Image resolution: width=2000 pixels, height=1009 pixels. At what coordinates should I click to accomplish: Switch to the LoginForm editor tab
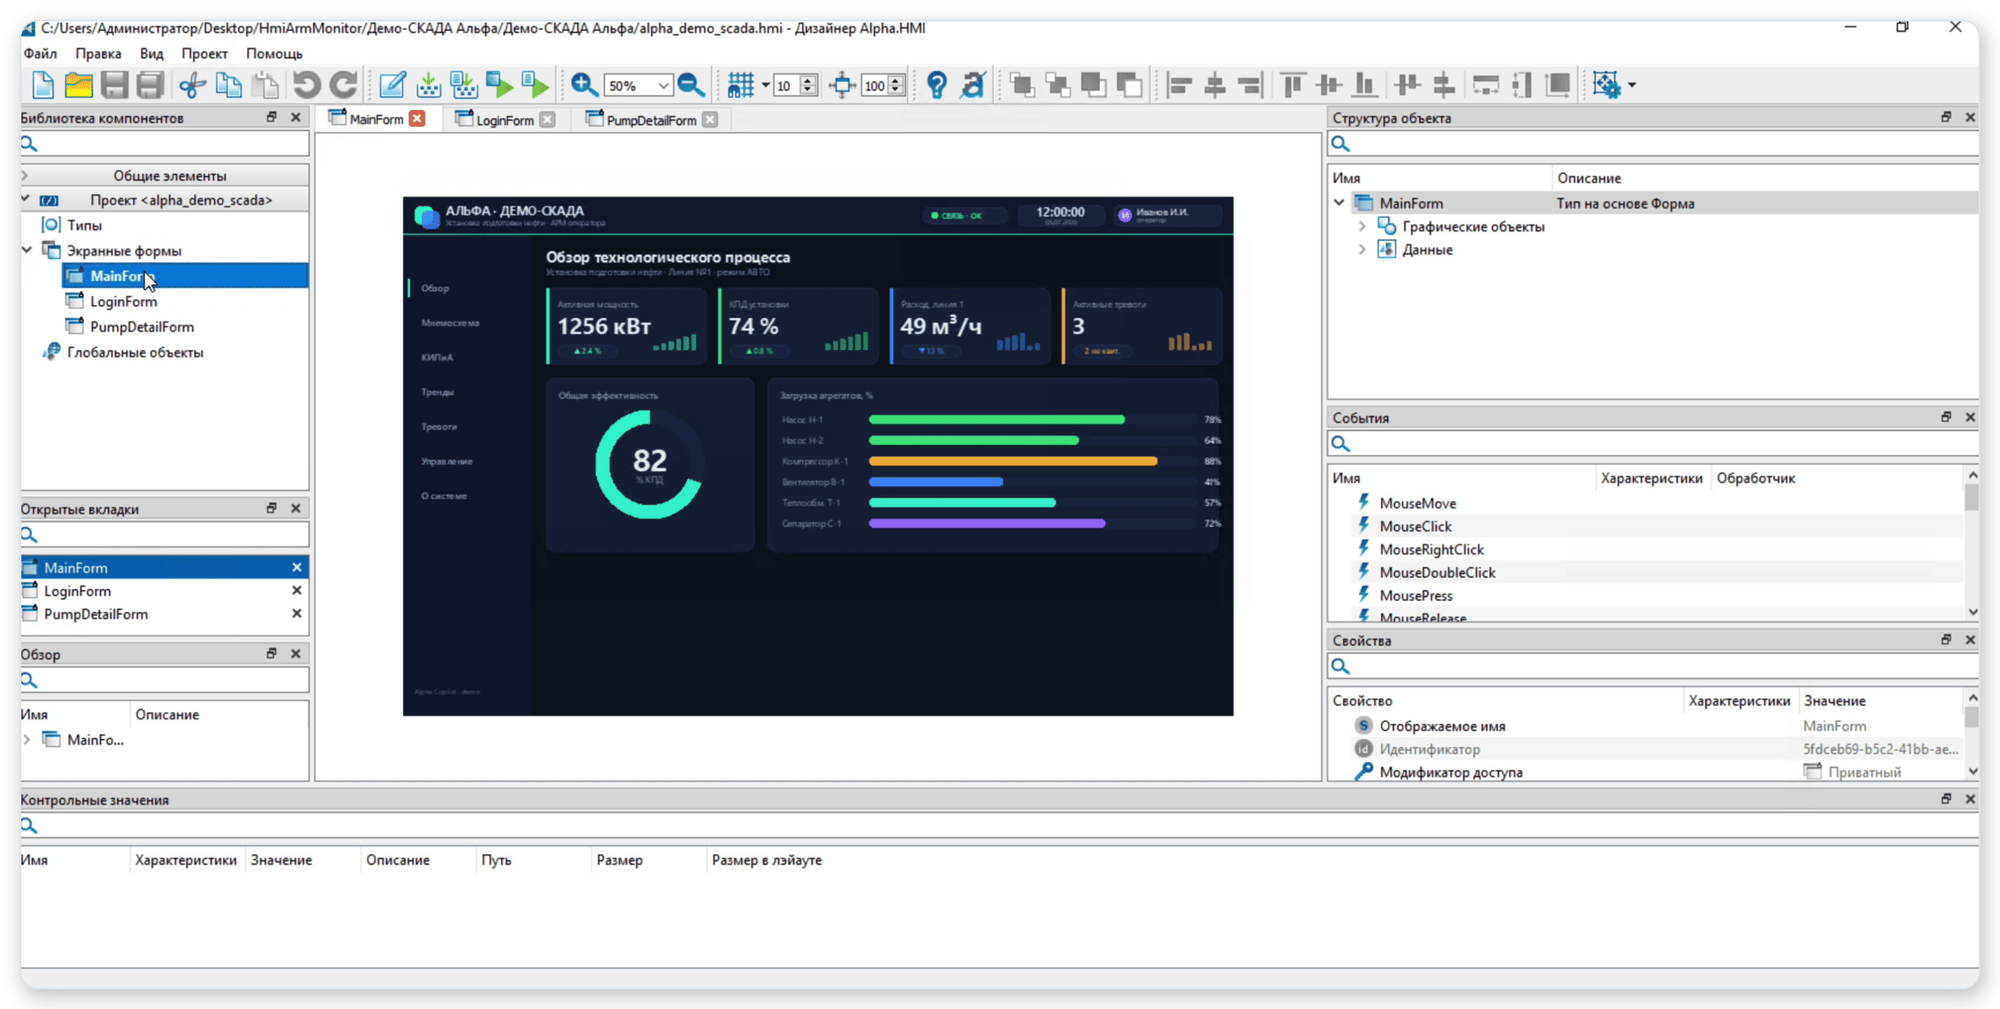point(504,120)
